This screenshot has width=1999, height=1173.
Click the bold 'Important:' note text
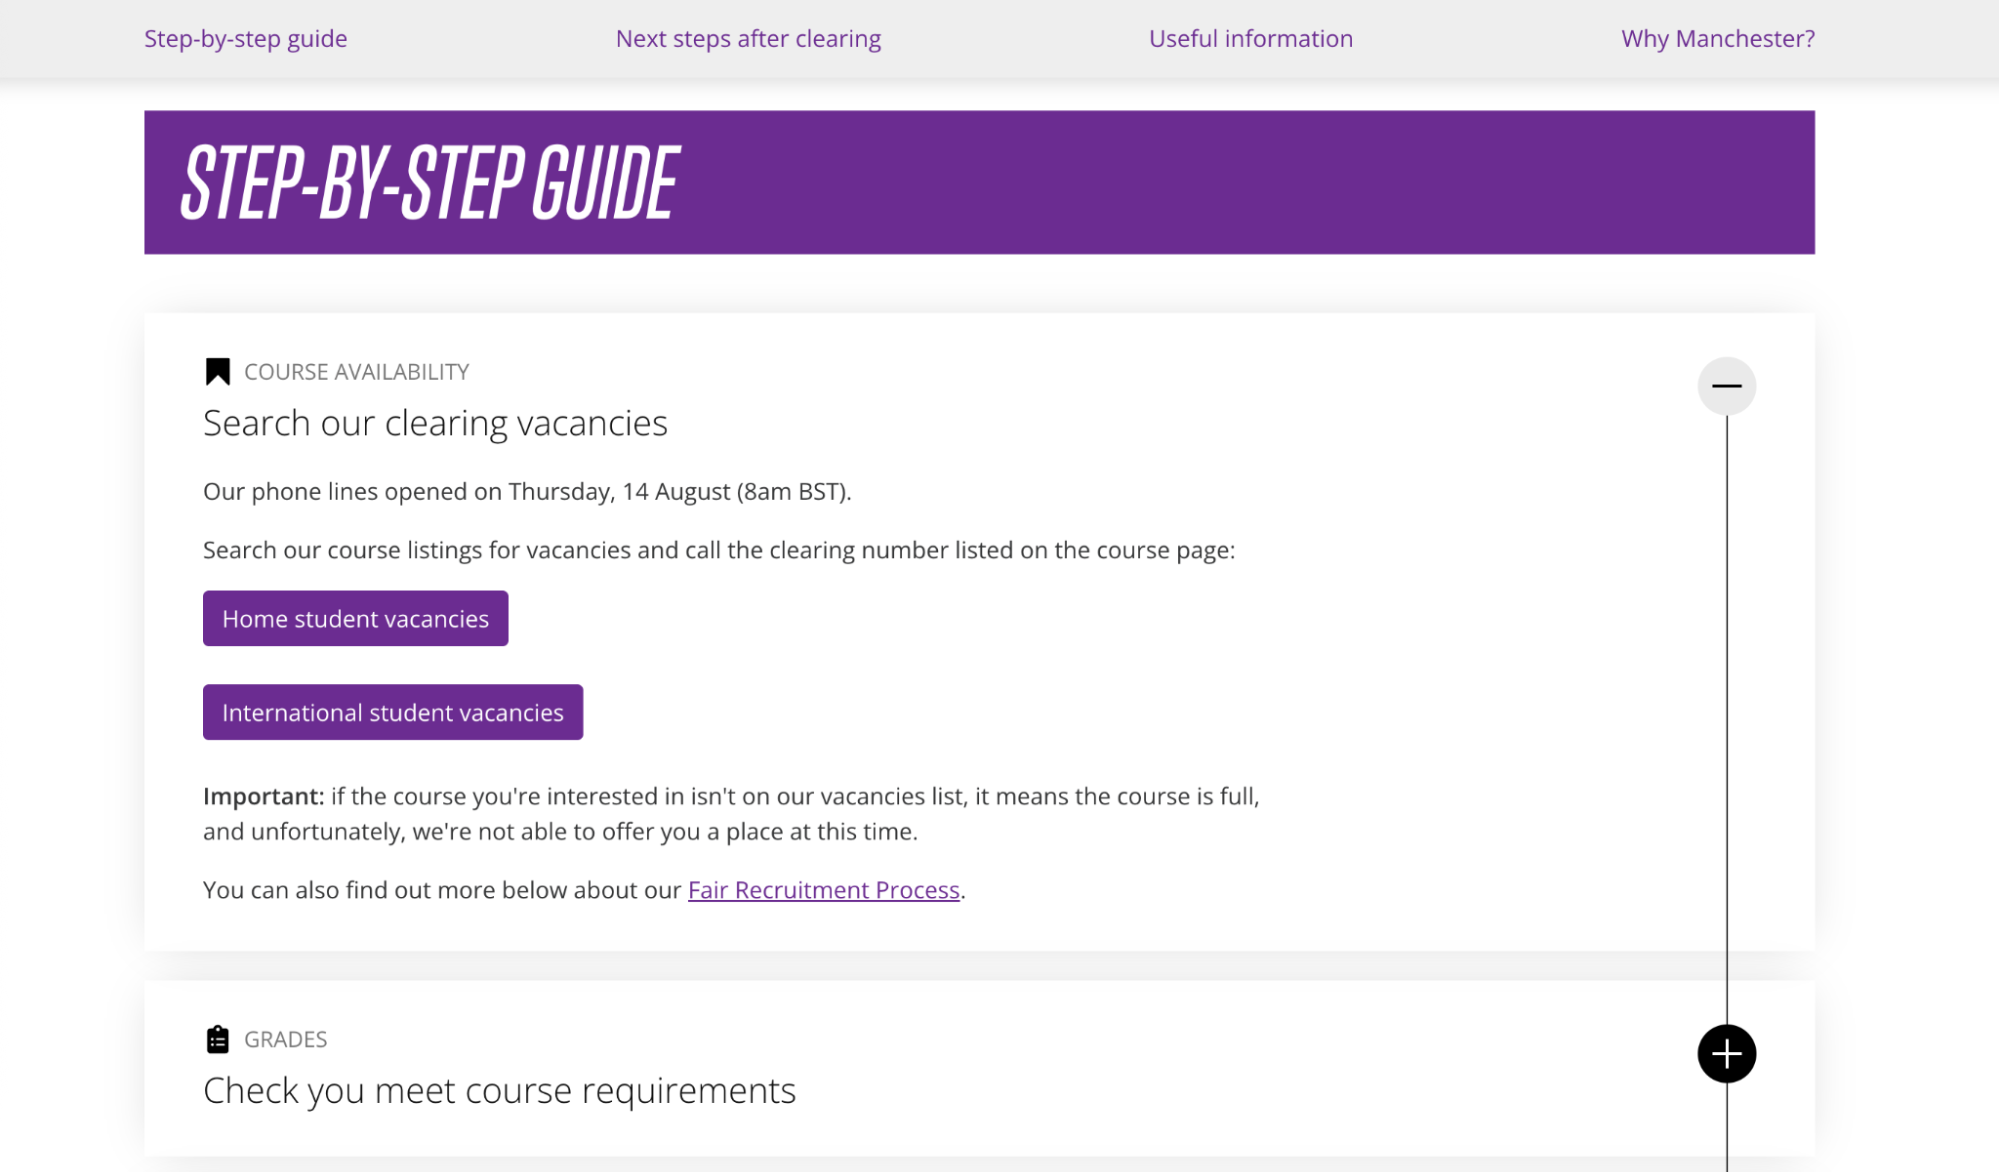pyautogui.click(x=263, y=796)
